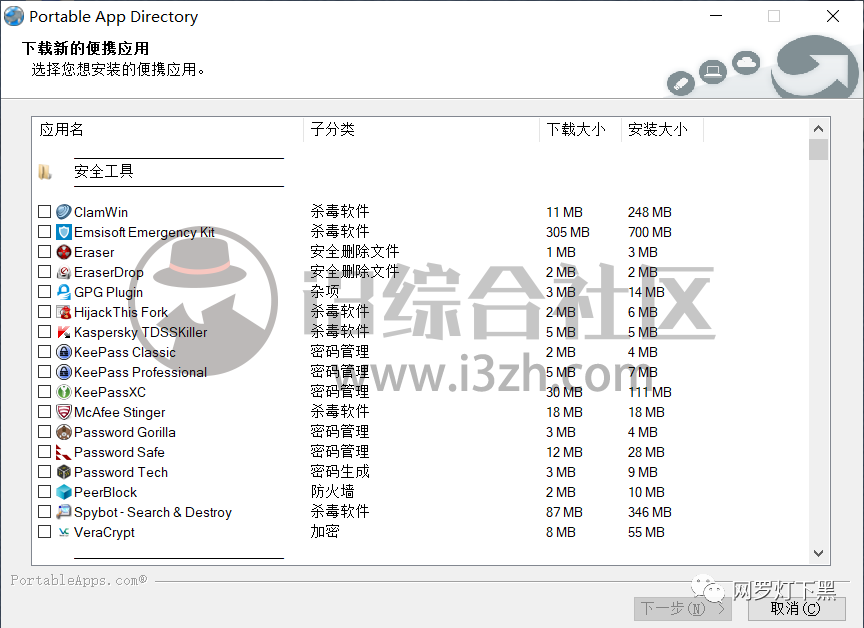
Task: Click the 安全工具 category folder icon
Action: tap(45, 172)
